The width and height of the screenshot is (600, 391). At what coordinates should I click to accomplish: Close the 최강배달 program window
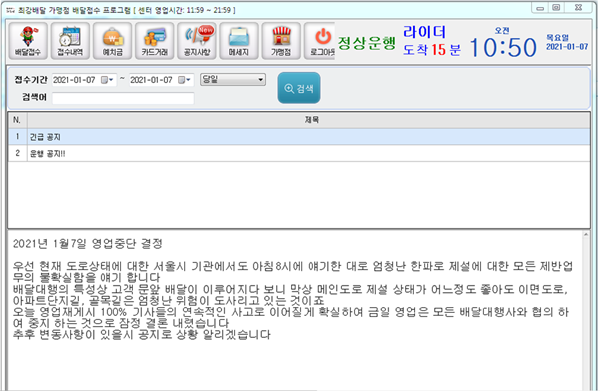pos(579,8)
